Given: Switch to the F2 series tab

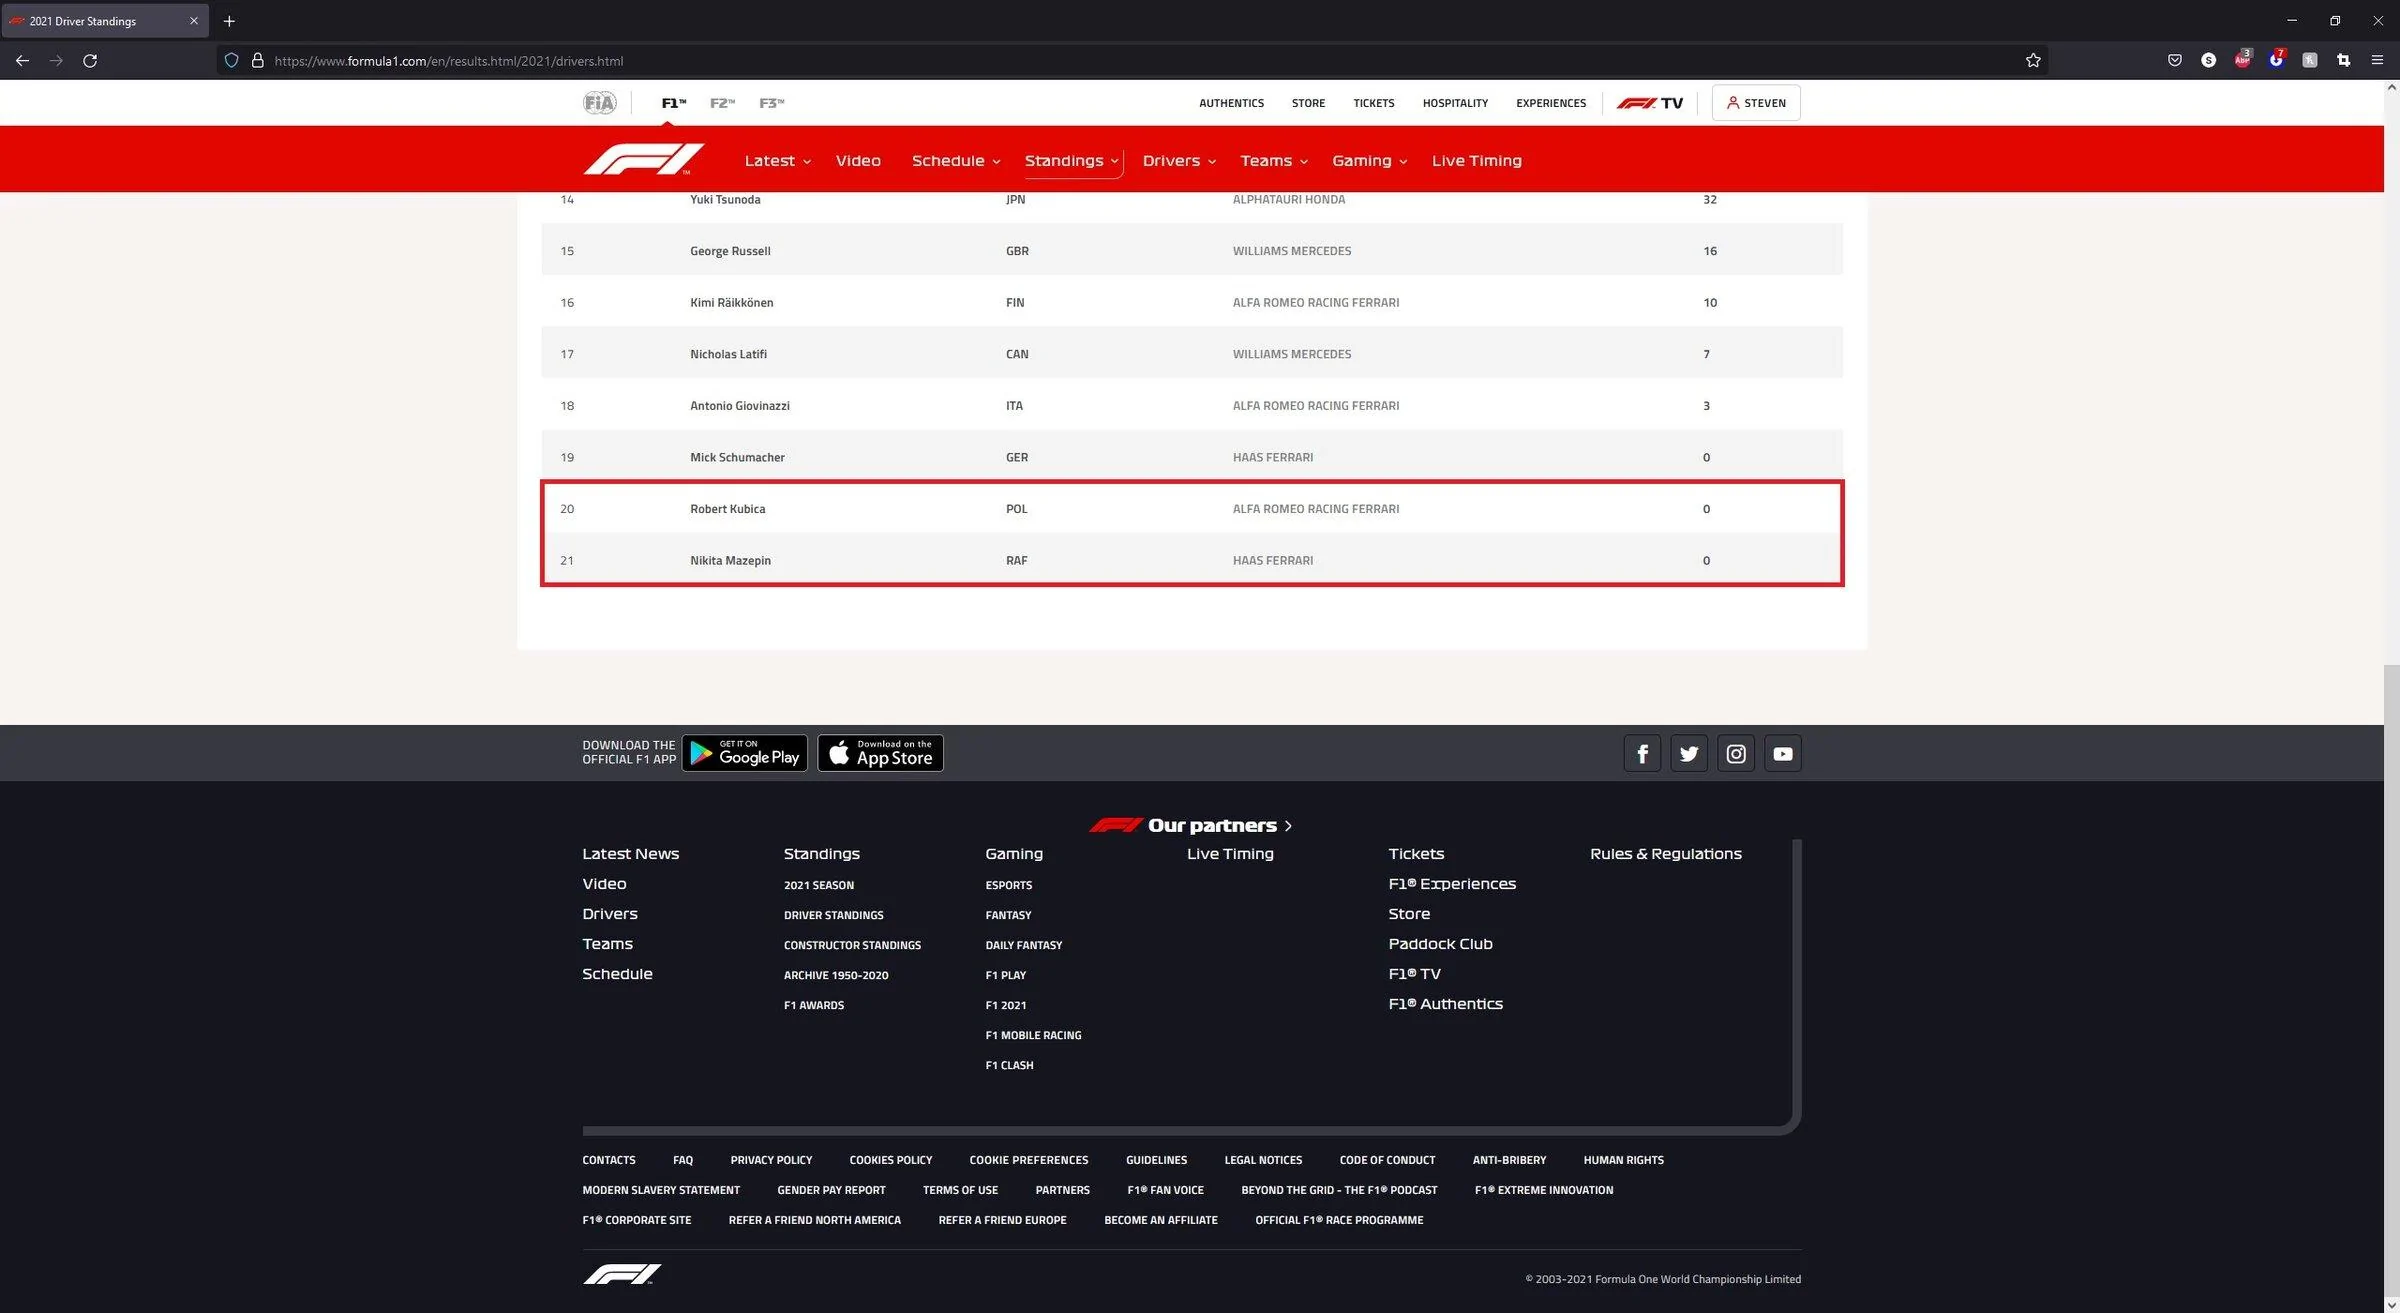Looking at the screenshot, I should pos(722,103).
